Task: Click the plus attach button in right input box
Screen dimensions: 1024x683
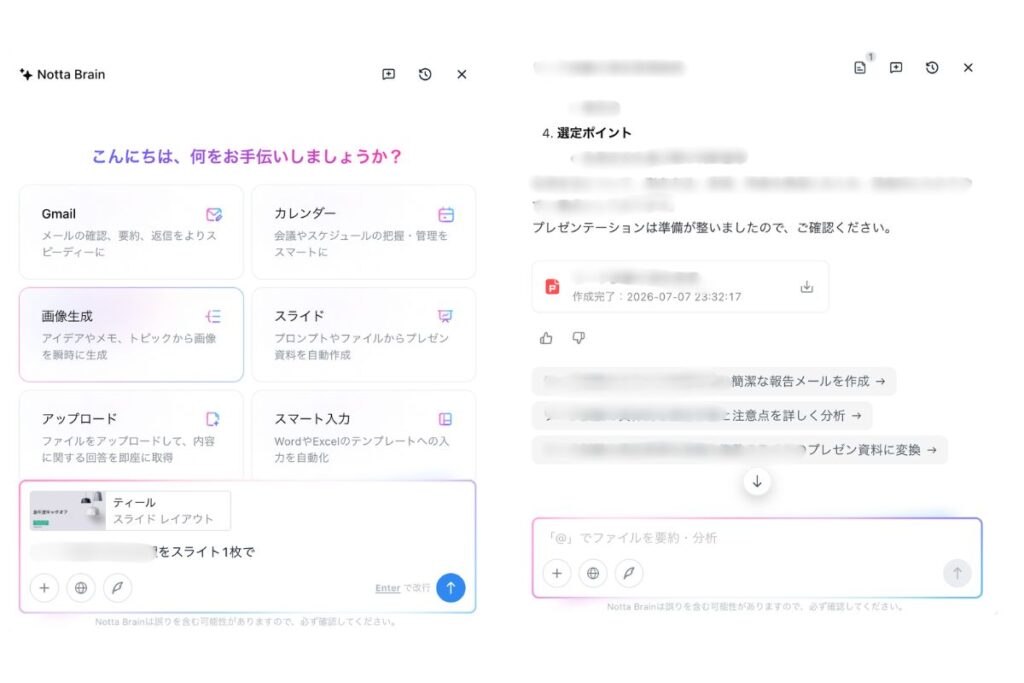Action: (557, 573)
